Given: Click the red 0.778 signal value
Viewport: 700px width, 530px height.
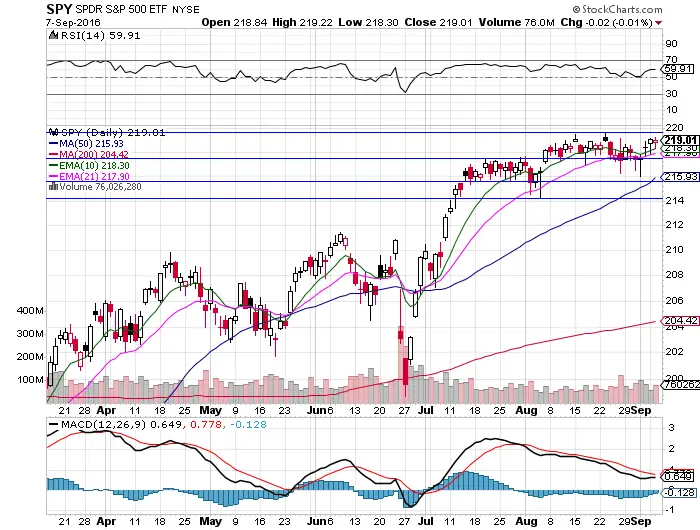Looking at the screenshot, I should coord(206,424).
